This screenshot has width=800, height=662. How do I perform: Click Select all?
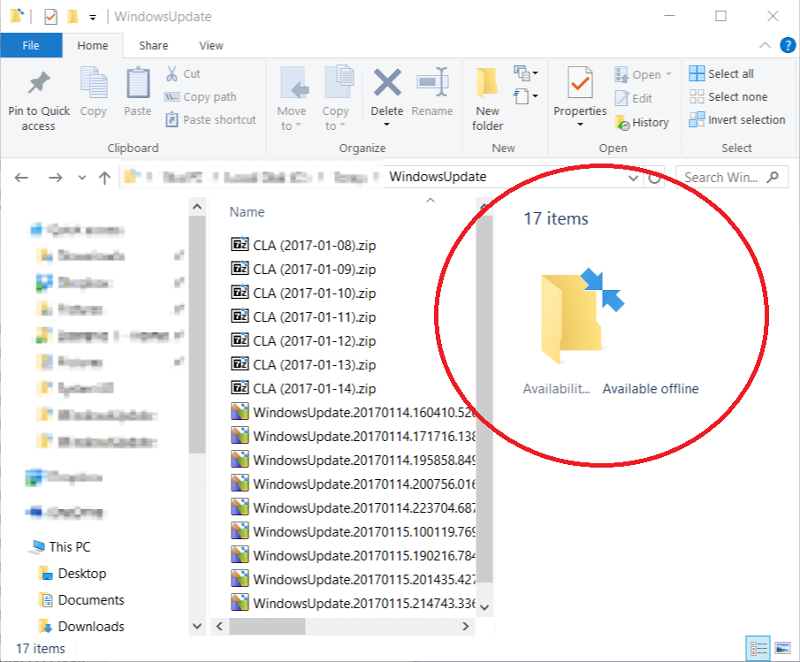[x=721, y=73]
